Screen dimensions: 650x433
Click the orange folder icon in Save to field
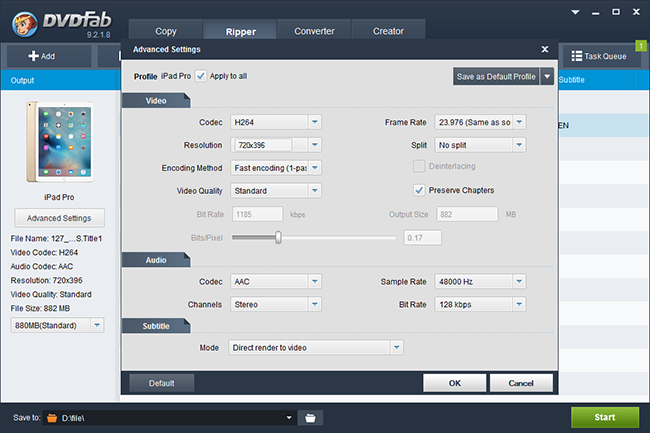coord(52,418)
